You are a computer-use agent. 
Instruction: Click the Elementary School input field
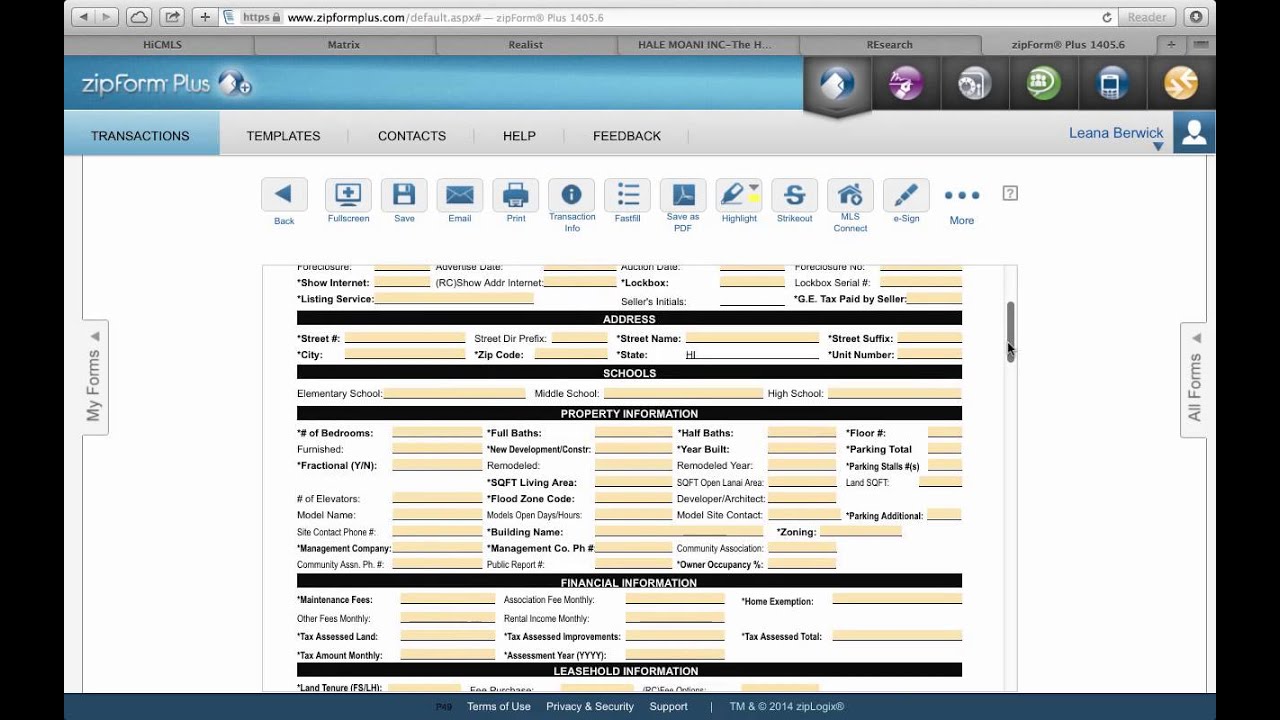(454, 393)
